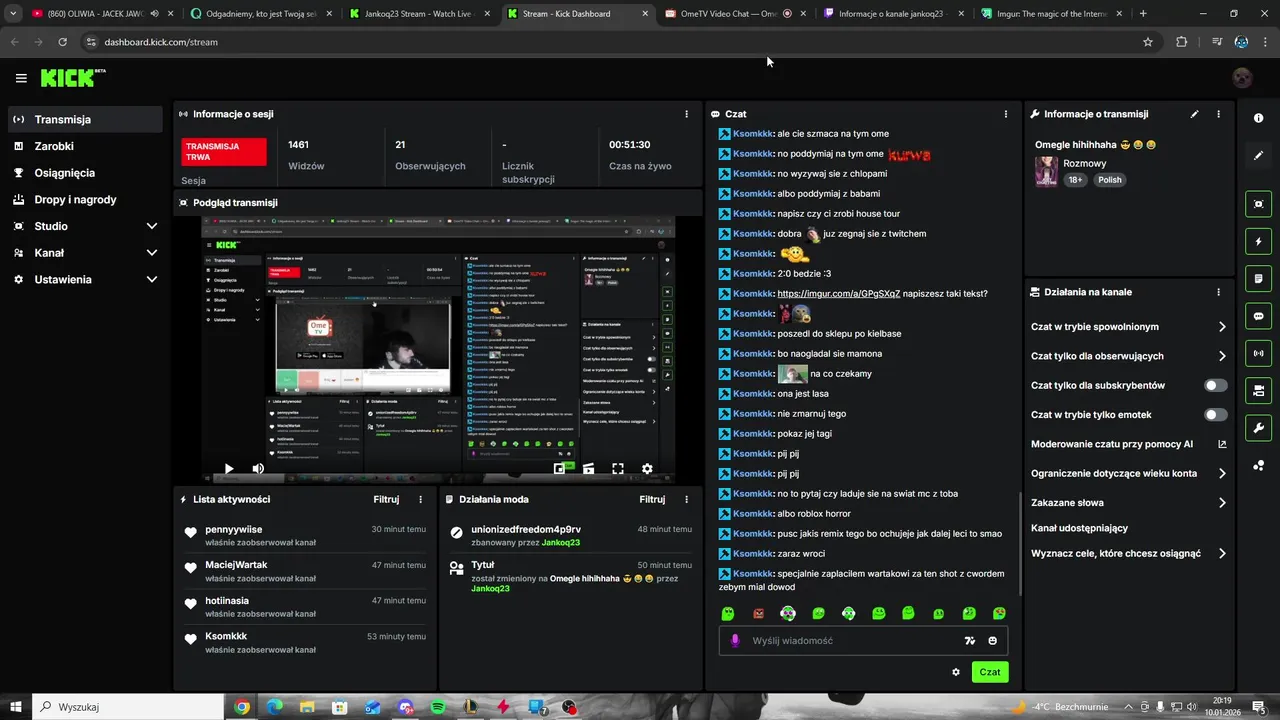The width and height of the screenshot is (1280, 720).
Task: Toggle the stream preview panel icon in right rail
Action: pyautogui.click(x=1258, y=204)
